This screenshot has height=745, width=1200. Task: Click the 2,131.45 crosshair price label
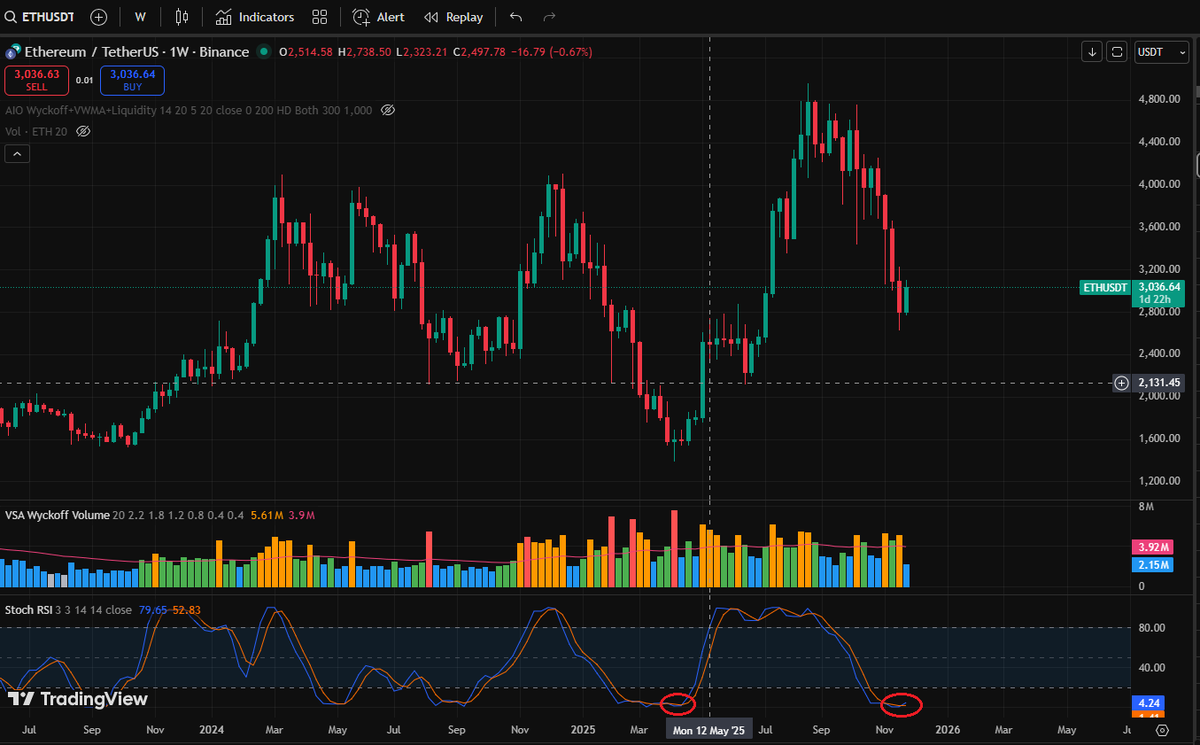pyautogui.click(x=1160, y=382)
